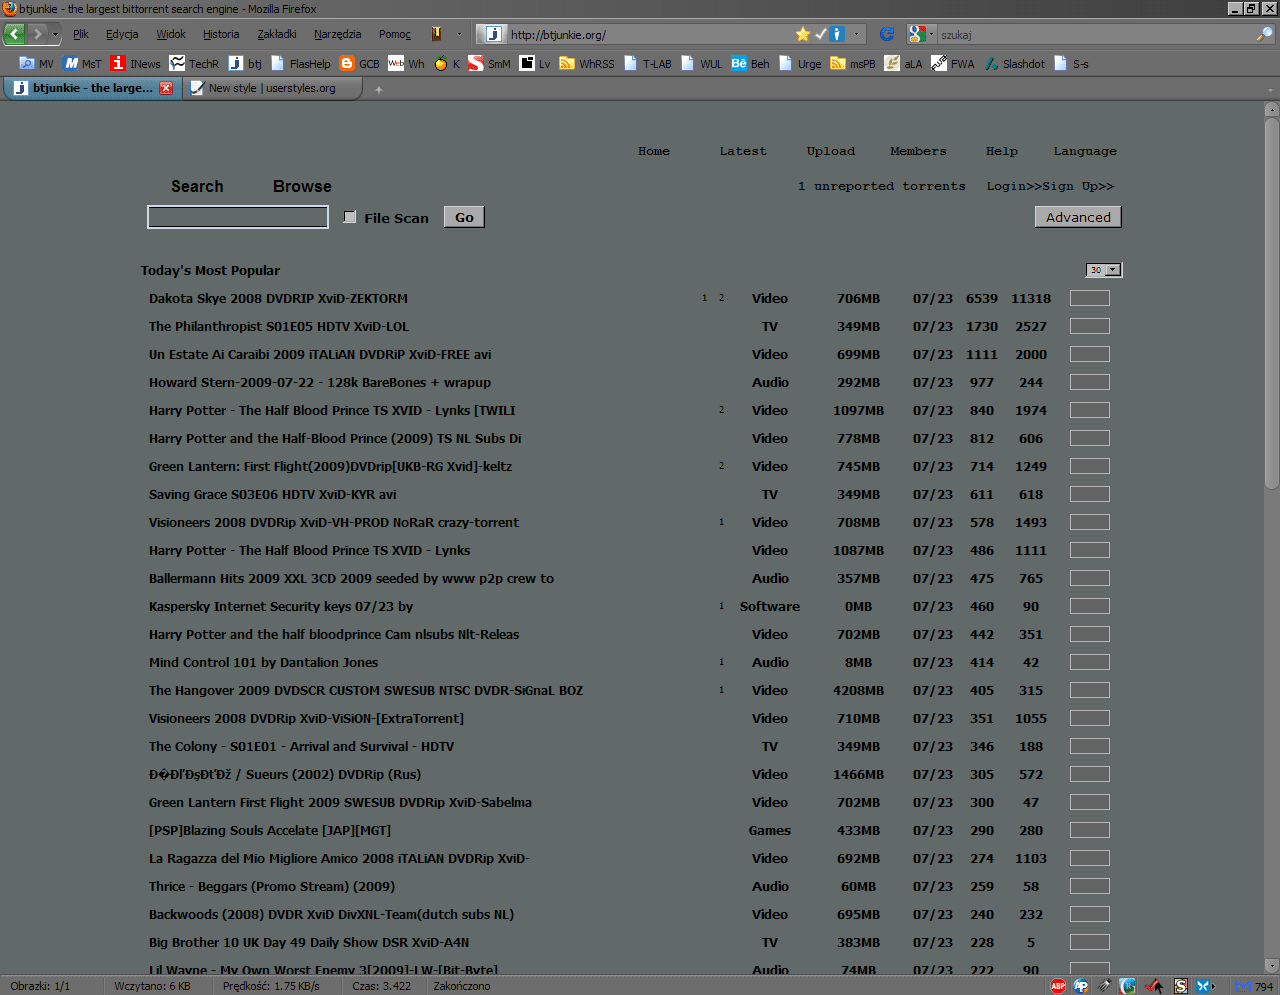Toggle the File Scan checkbox
1280x995 pixels.
click(350, 217)
